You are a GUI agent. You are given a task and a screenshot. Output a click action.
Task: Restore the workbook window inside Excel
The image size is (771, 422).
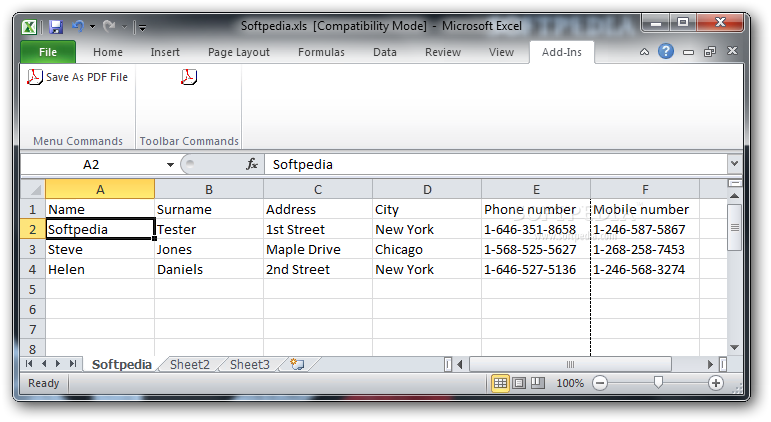coord(710,52)
